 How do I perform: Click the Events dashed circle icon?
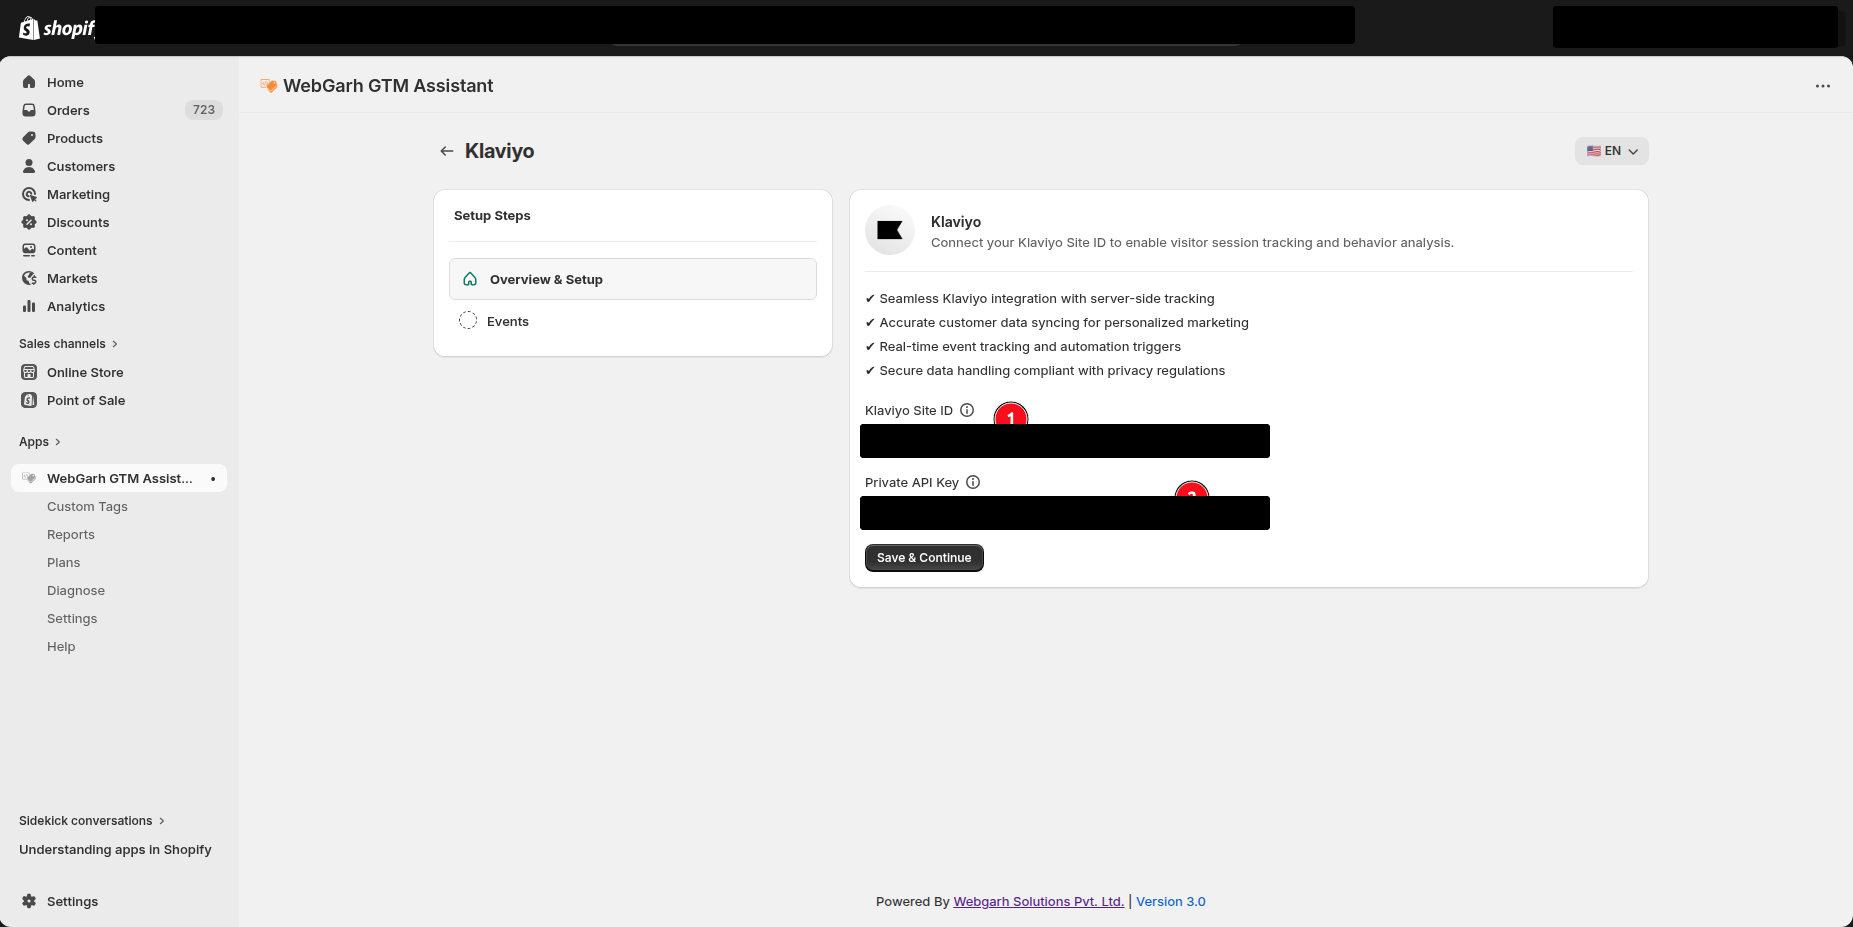[x=468, y=321]
